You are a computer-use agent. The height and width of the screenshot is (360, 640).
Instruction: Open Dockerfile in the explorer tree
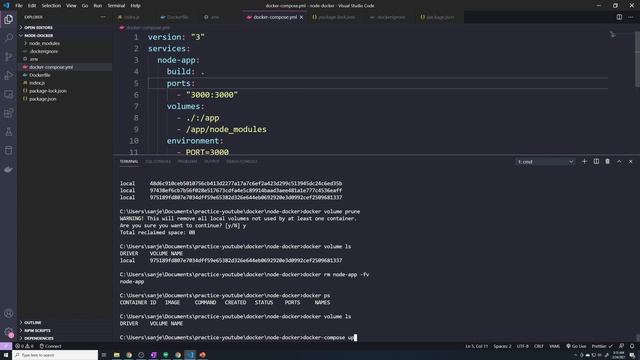point(40,75)
